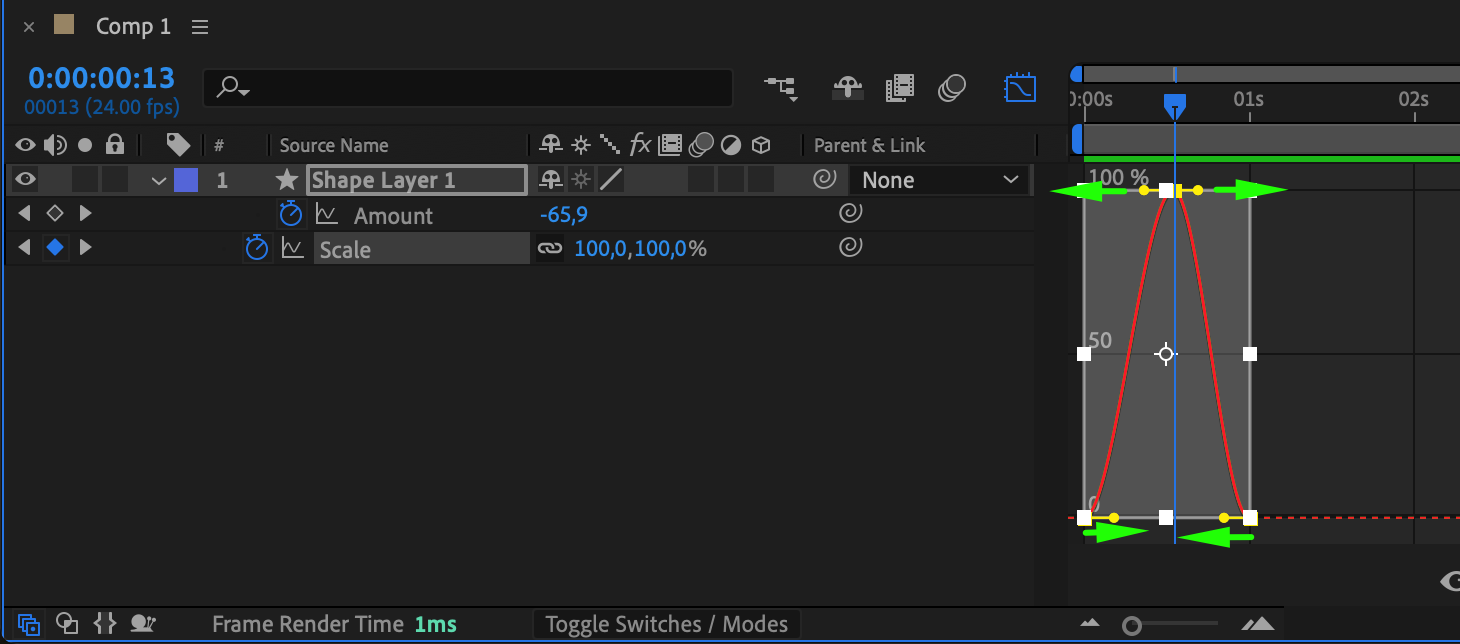The width and height of the screenshot is (1460, 644).
Task: Select the Comp 1 tab
Action: pyautogui.click(x=133, y=27)
